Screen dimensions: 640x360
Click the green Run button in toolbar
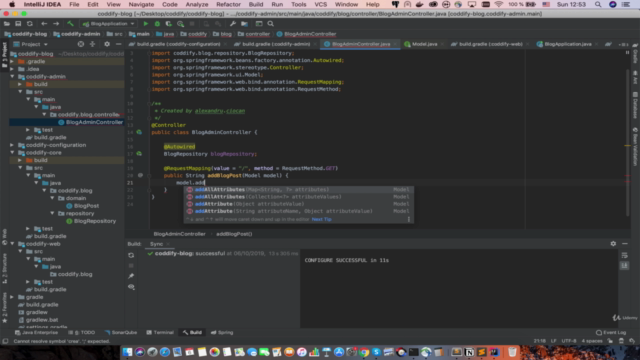(146, 24)
